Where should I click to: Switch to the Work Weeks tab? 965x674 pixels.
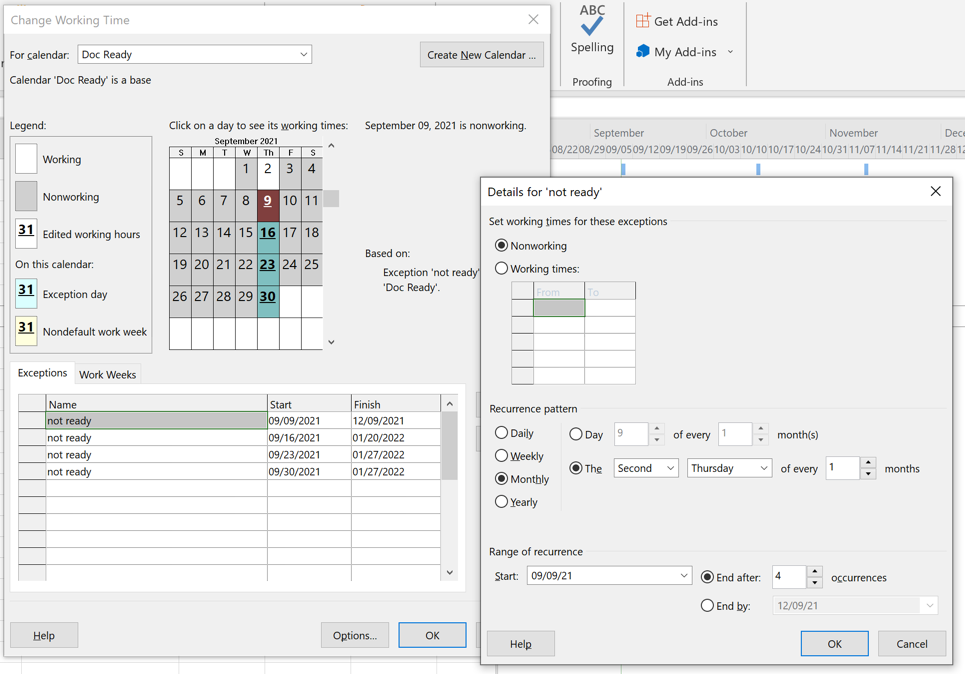point(108,374)
